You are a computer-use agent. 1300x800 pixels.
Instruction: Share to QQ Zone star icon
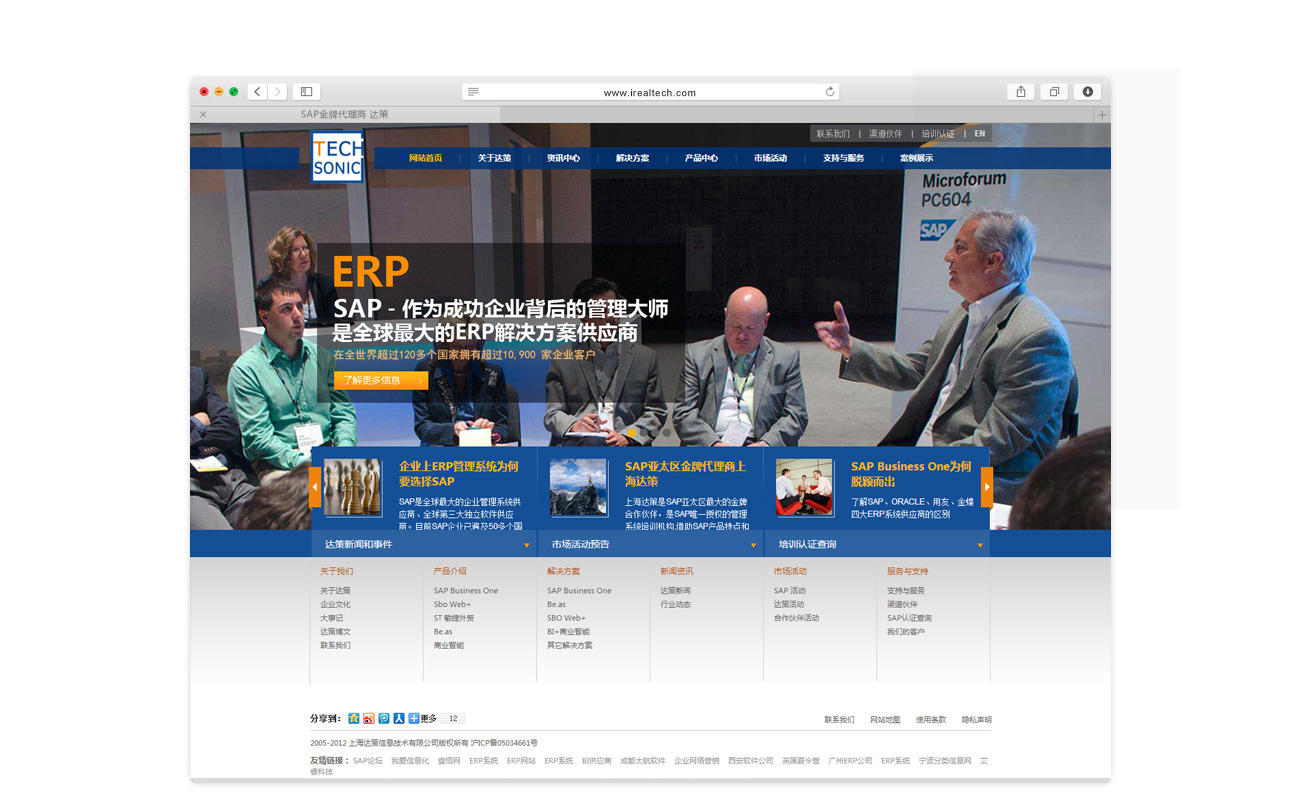pyautogui.click(x=353, y=718)
